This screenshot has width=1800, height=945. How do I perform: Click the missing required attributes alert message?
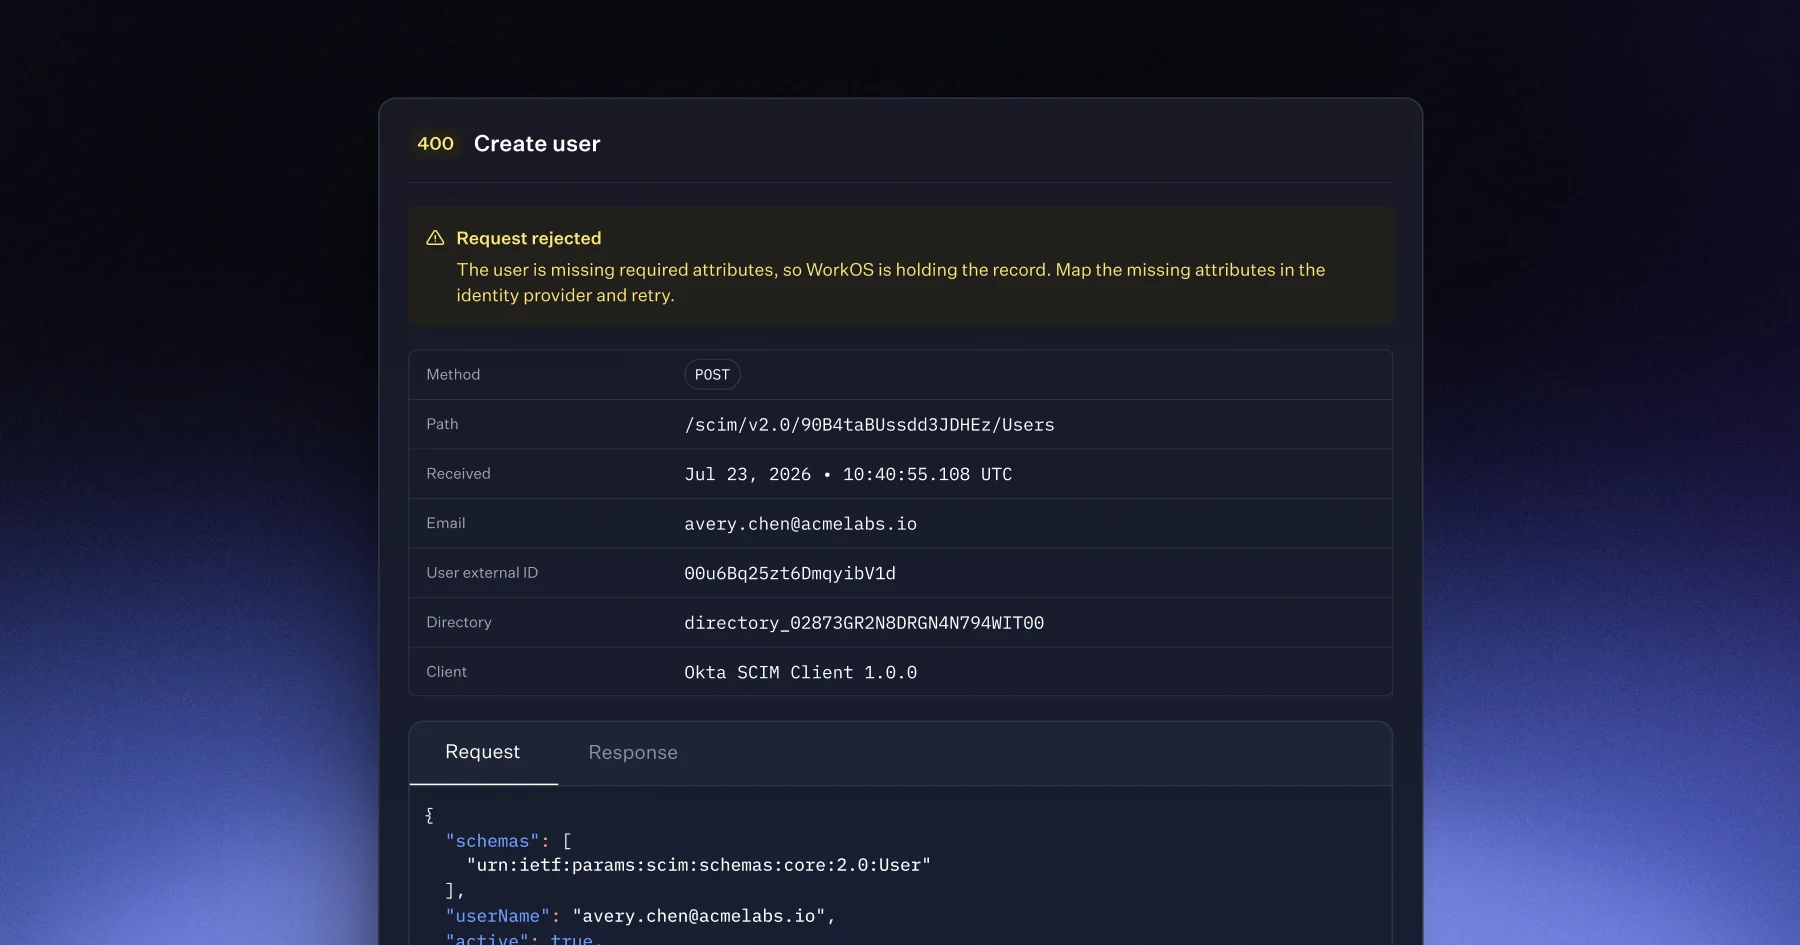(x=890, y=282)
